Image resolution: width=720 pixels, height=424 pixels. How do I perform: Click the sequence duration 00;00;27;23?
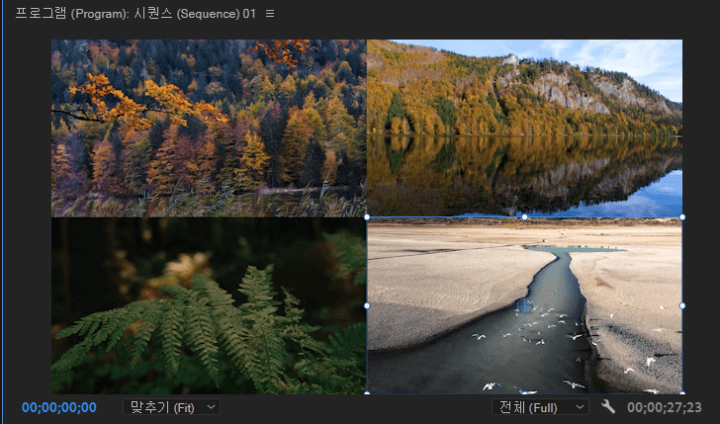pyautogui.click(x=664, y=407)
